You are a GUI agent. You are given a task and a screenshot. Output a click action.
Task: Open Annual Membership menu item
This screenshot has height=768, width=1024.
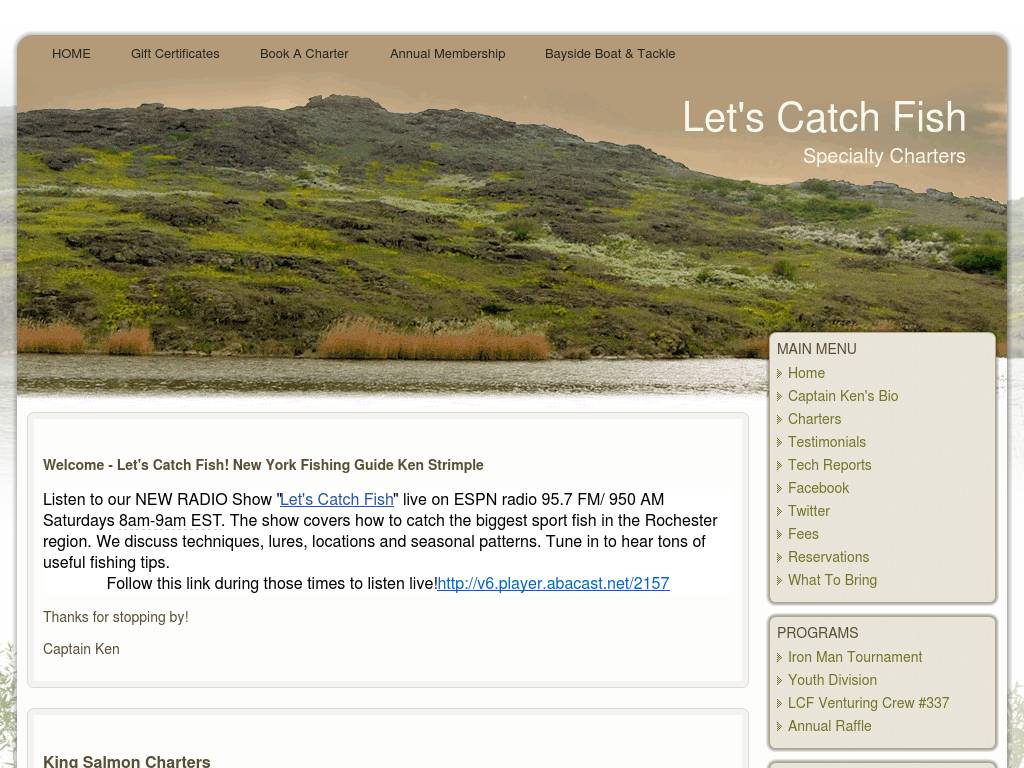click(447, 54)
